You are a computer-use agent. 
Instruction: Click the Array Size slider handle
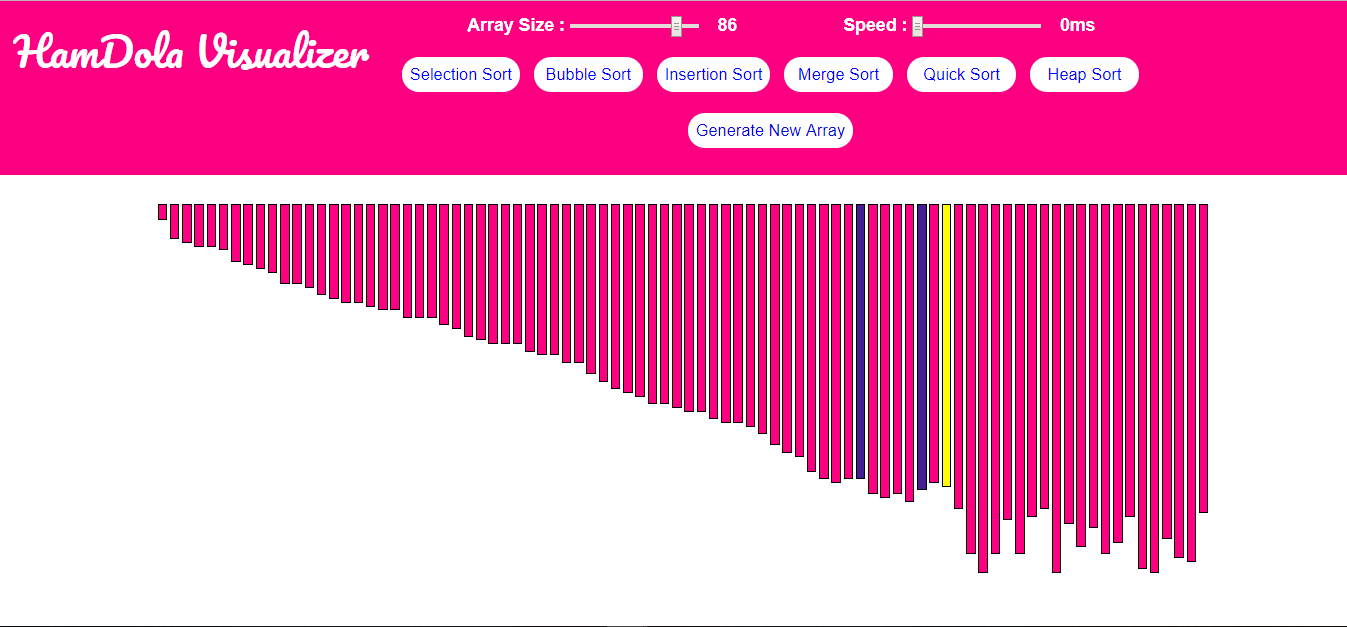click(676, 26)
